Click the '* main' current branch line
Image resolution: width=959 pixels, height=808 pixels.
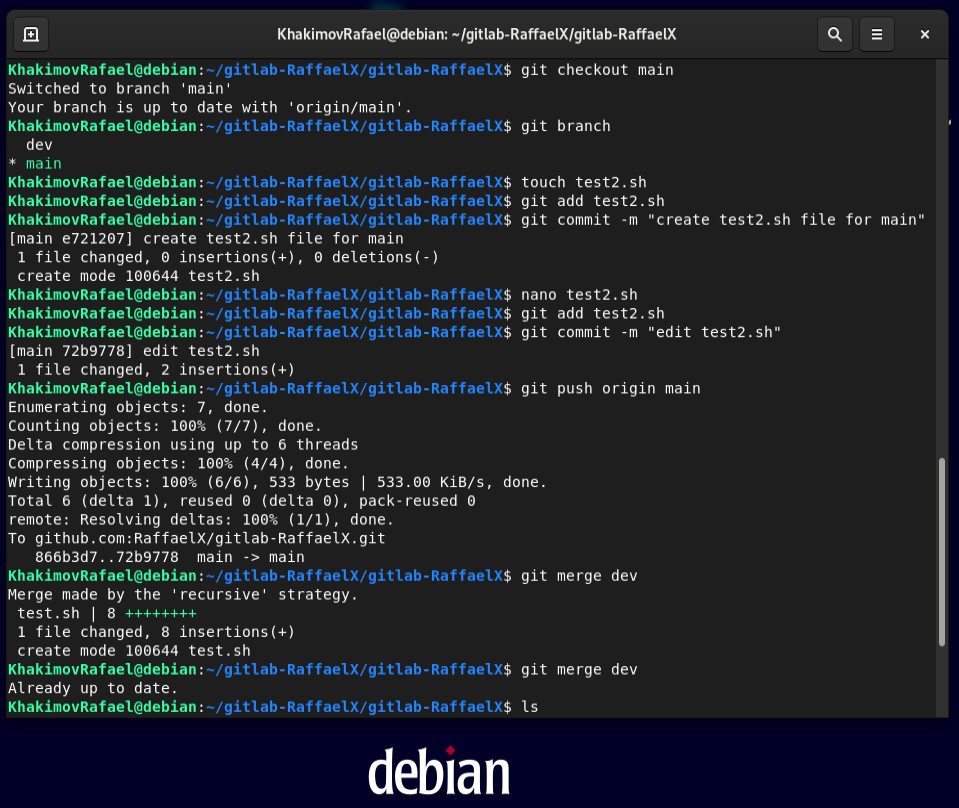(35, 164)
